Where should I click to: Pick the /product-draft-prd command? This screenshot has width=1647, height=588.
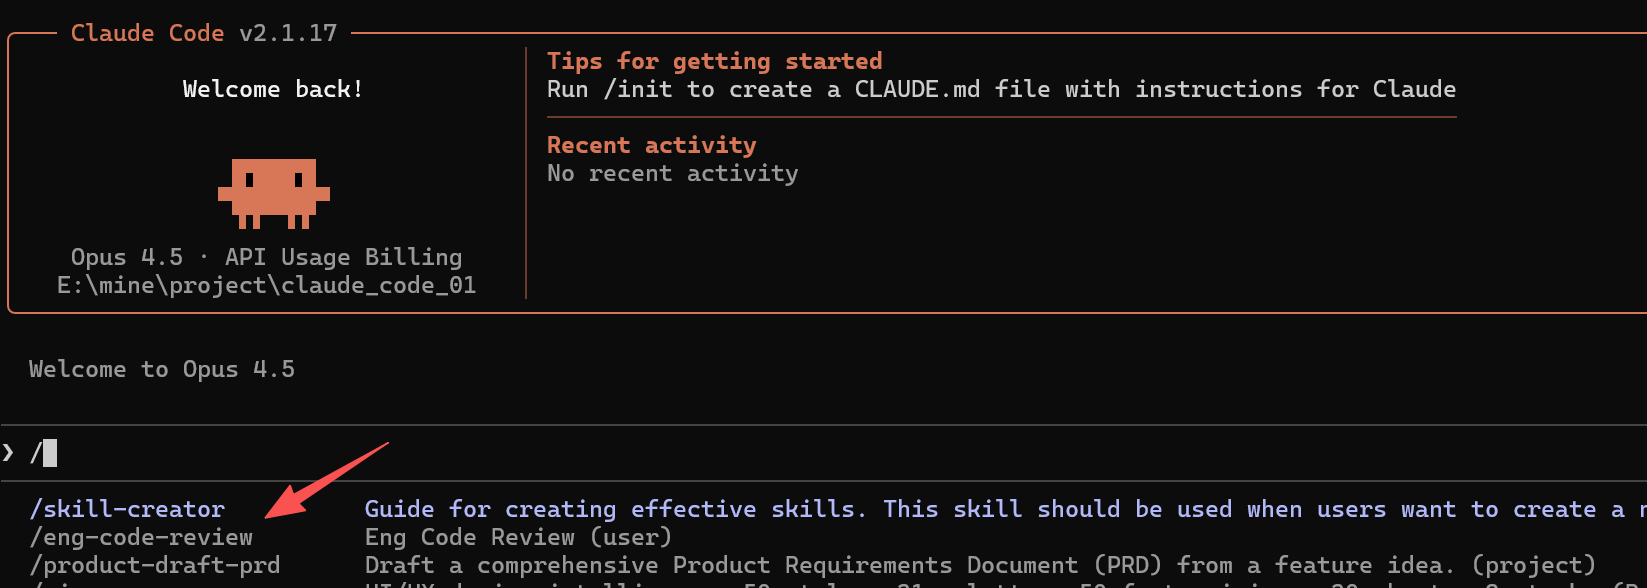(155, 565)
